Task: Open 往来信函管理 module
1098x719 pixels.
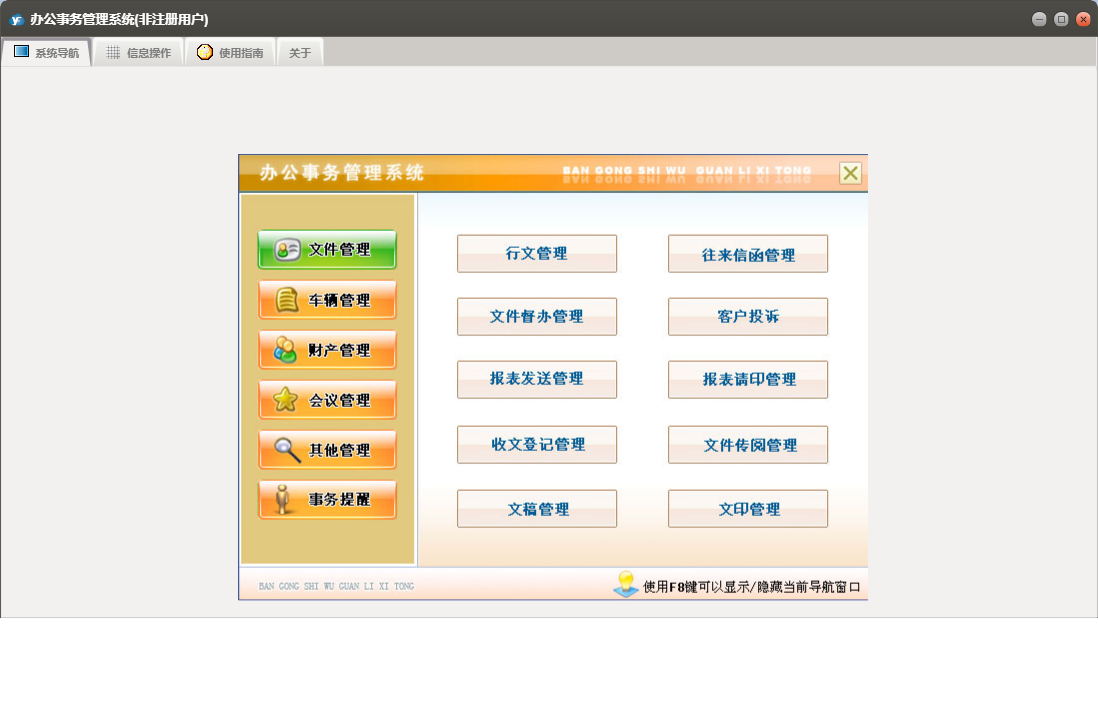Action: pyautogui.click(x=748, y=254)
